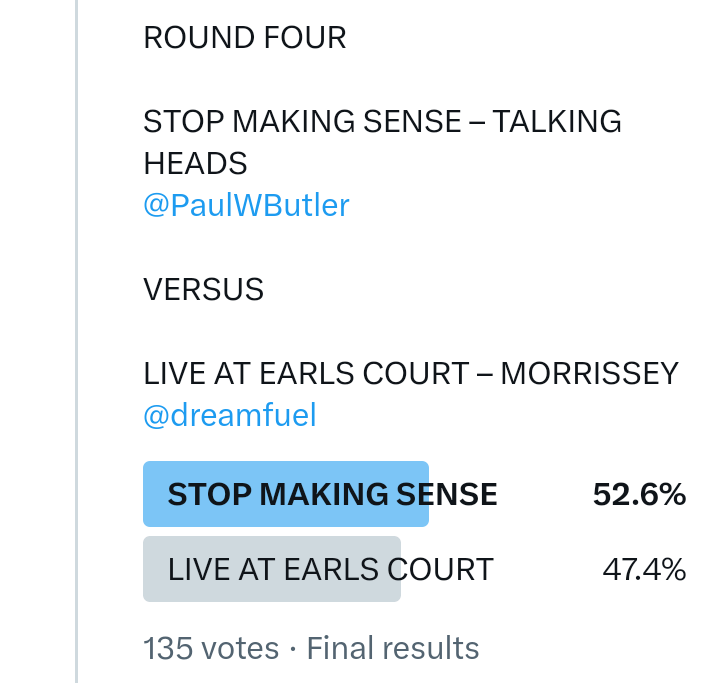Viewport: 720px width, 683px height.
Task: Click the "ROUND FOUR" heading text
Action: [x=245, y=38]
